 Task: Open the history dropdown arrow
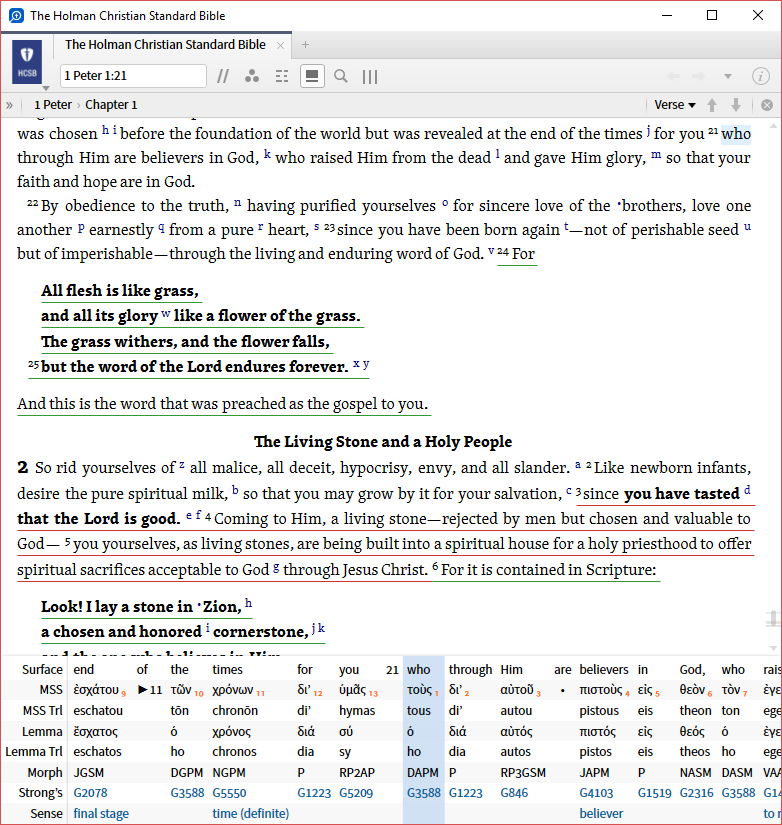click(x=728, y=76)
